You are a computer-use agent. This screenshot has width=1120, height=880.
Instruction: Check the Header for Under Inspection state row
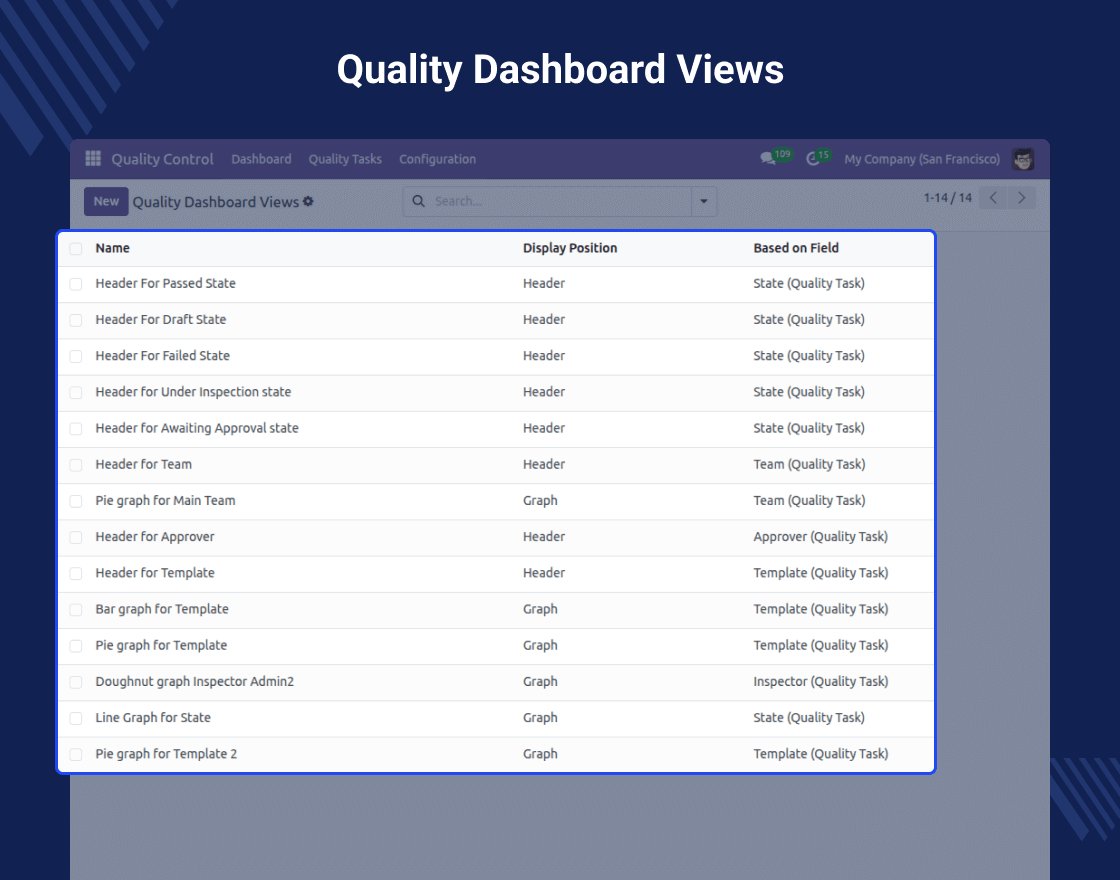click(76, 393)
